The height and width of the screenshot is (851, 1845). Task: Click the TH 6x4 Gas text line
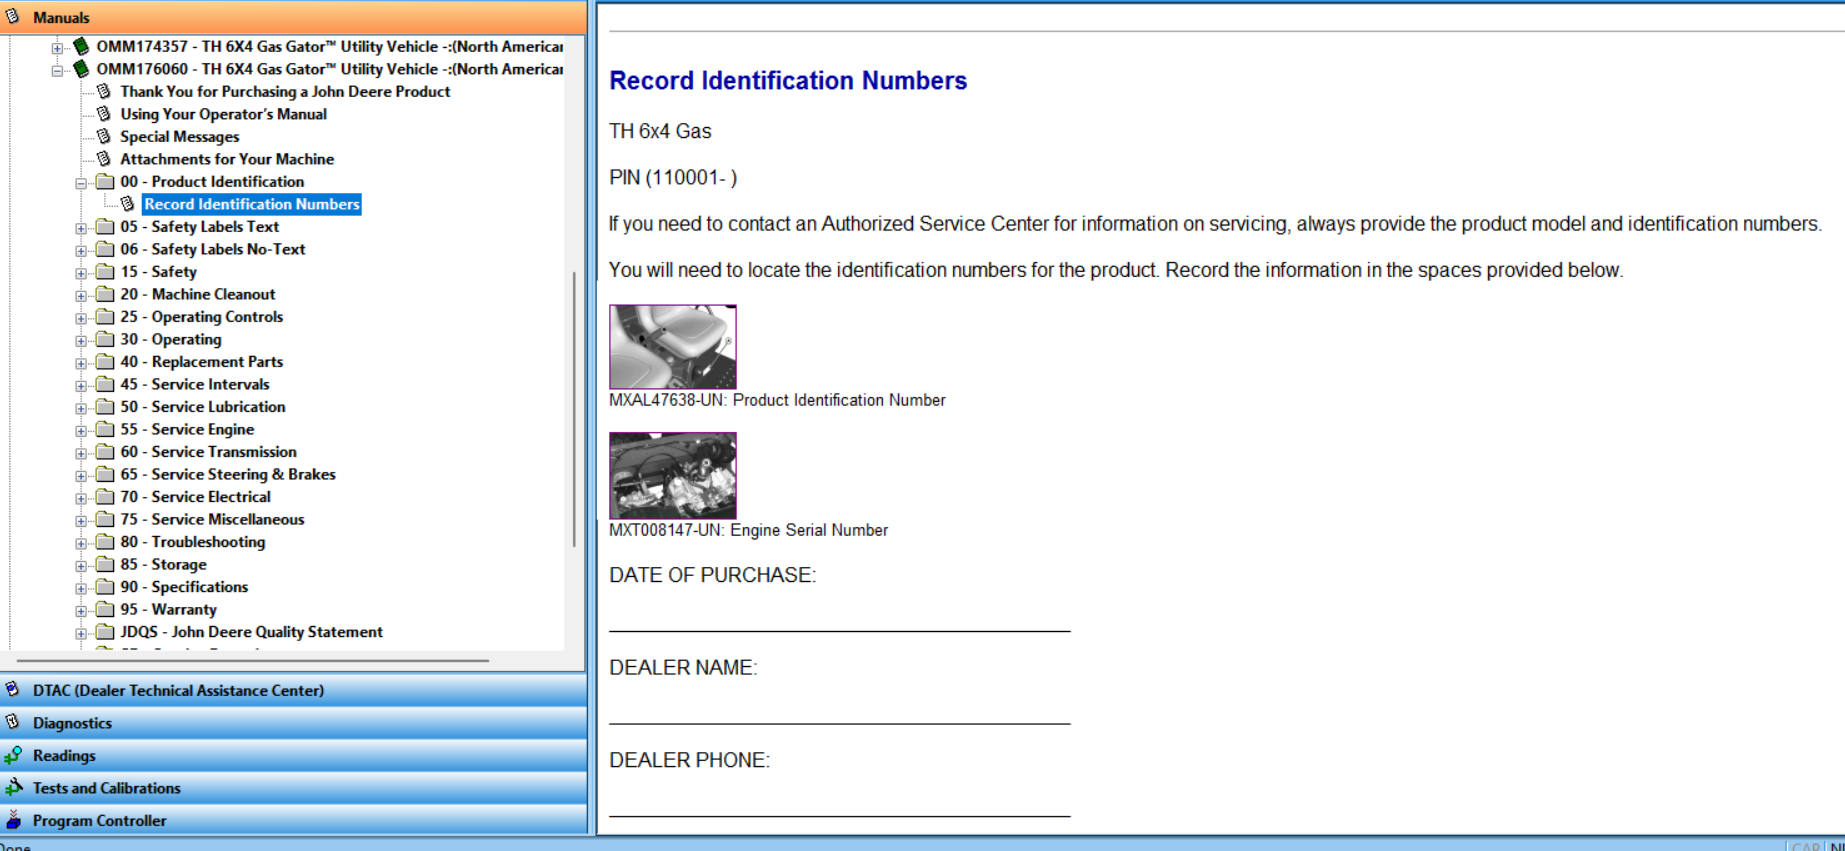click(660, 131)
